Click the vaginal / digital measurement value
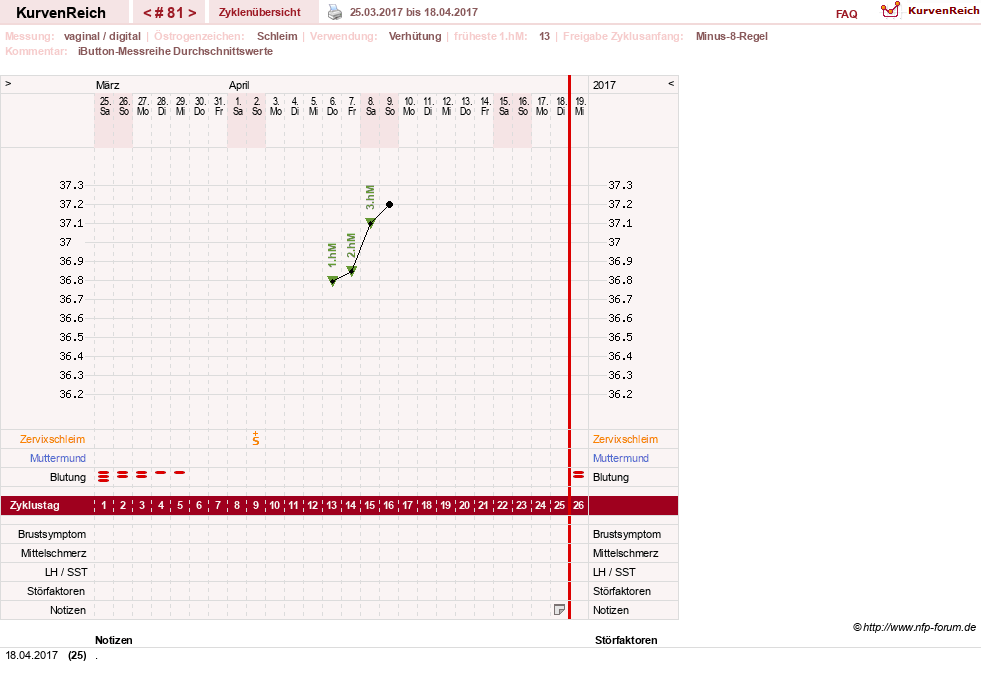The width and height of the screenshot is (981, 679). 102,36
